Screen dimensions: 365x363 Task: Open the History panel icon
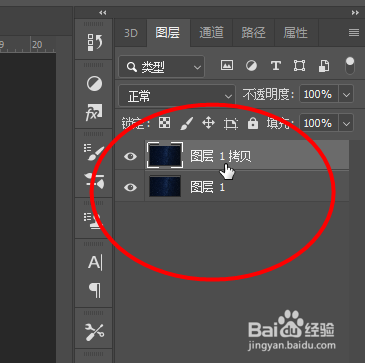[94, 42]
